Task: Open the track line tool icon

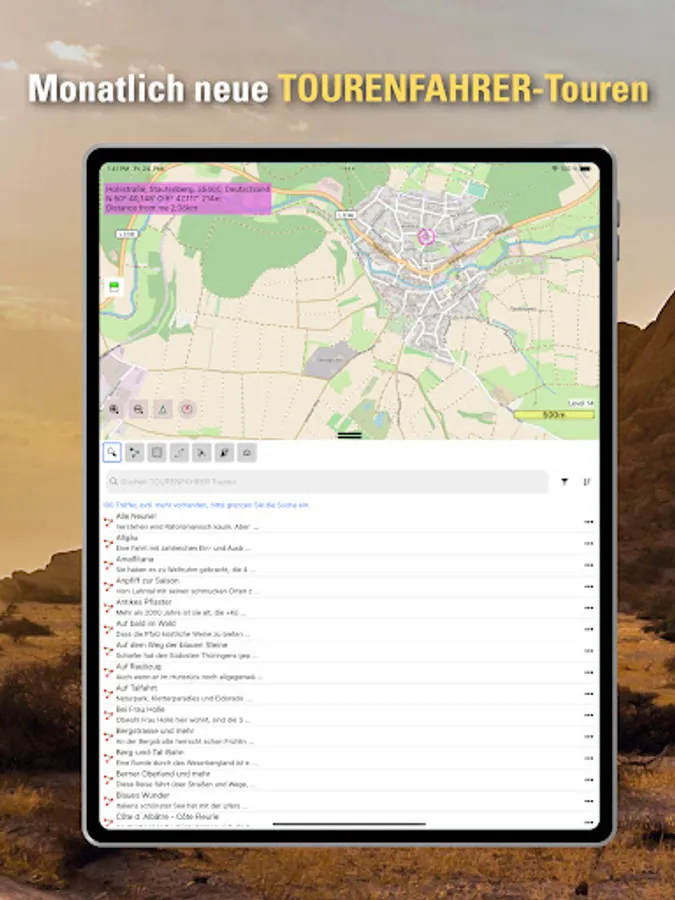Action: pos(179,453)
